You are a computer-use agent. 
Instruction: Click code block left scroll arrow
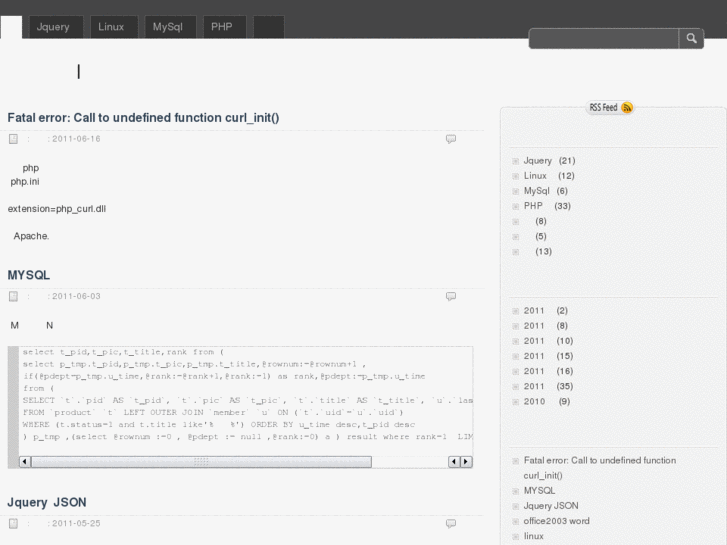coord(25,462)
